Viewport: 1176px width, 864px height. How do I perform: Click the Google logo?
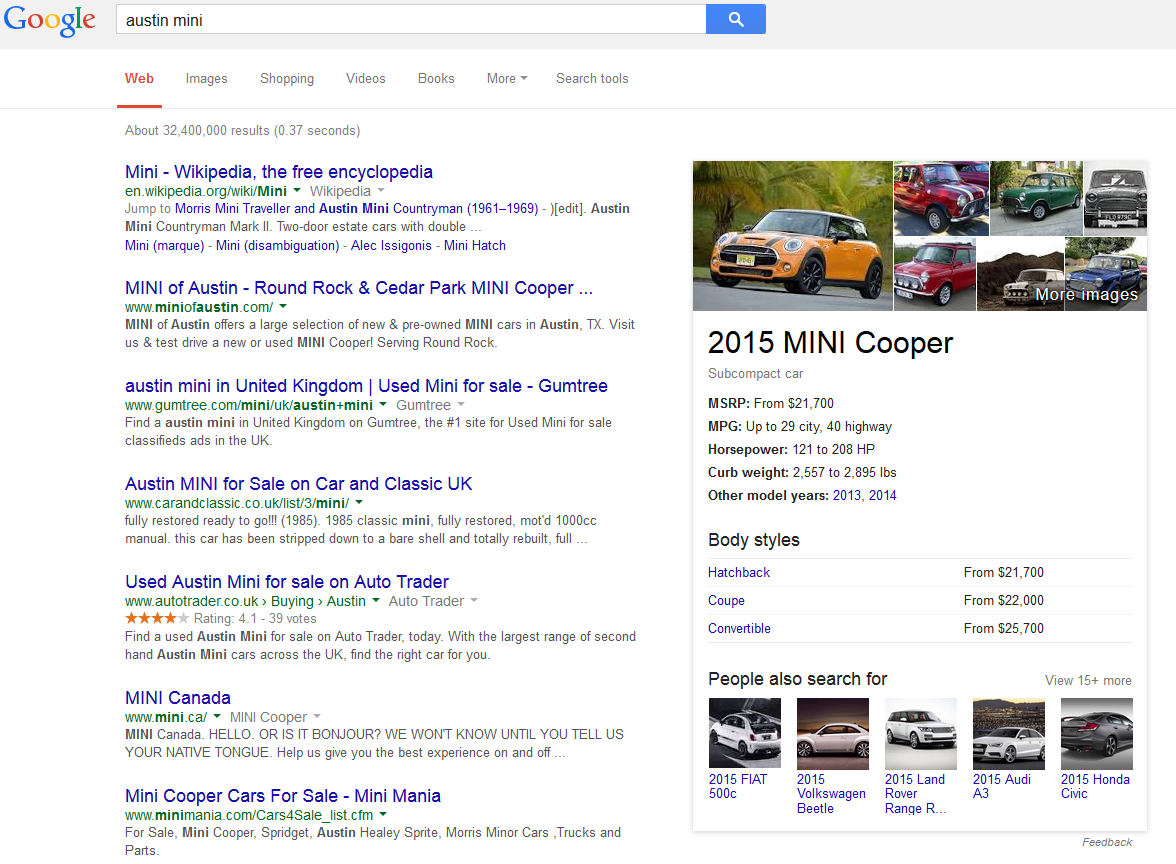coord(50,20)
